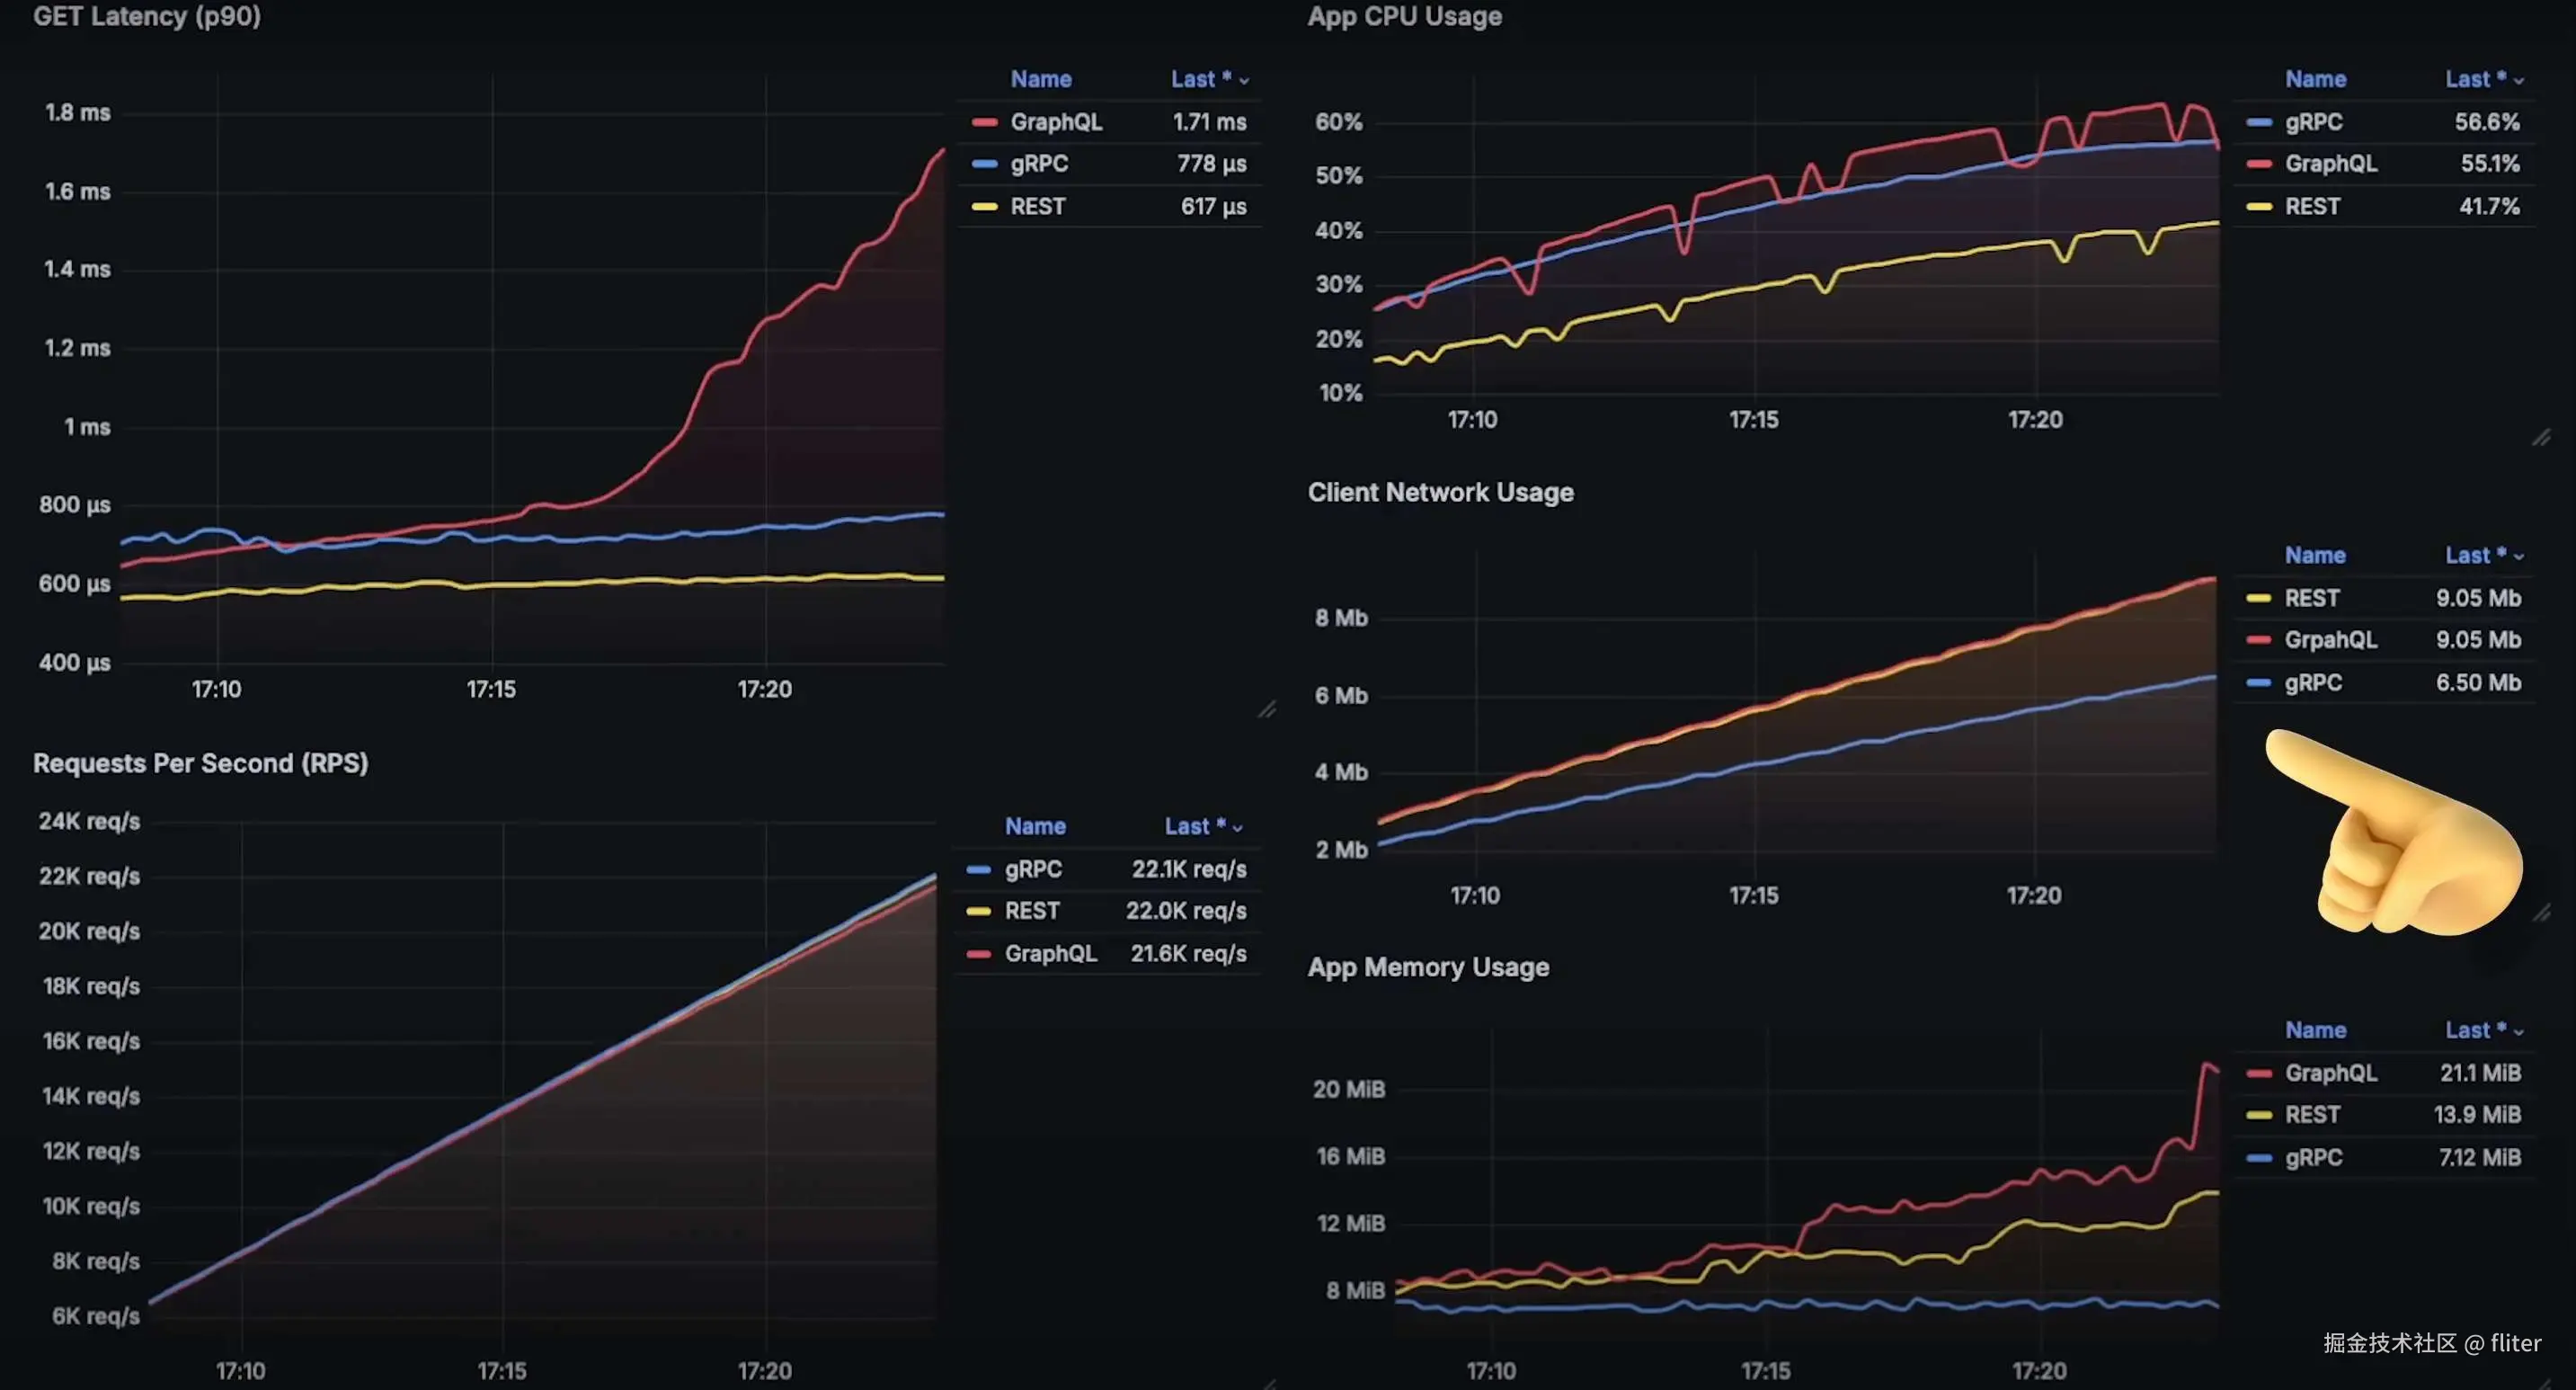Click the Client Network Usage panel title
Image resolution: width=2576 pixels, height=1390 pixels.
point(1440,492)
